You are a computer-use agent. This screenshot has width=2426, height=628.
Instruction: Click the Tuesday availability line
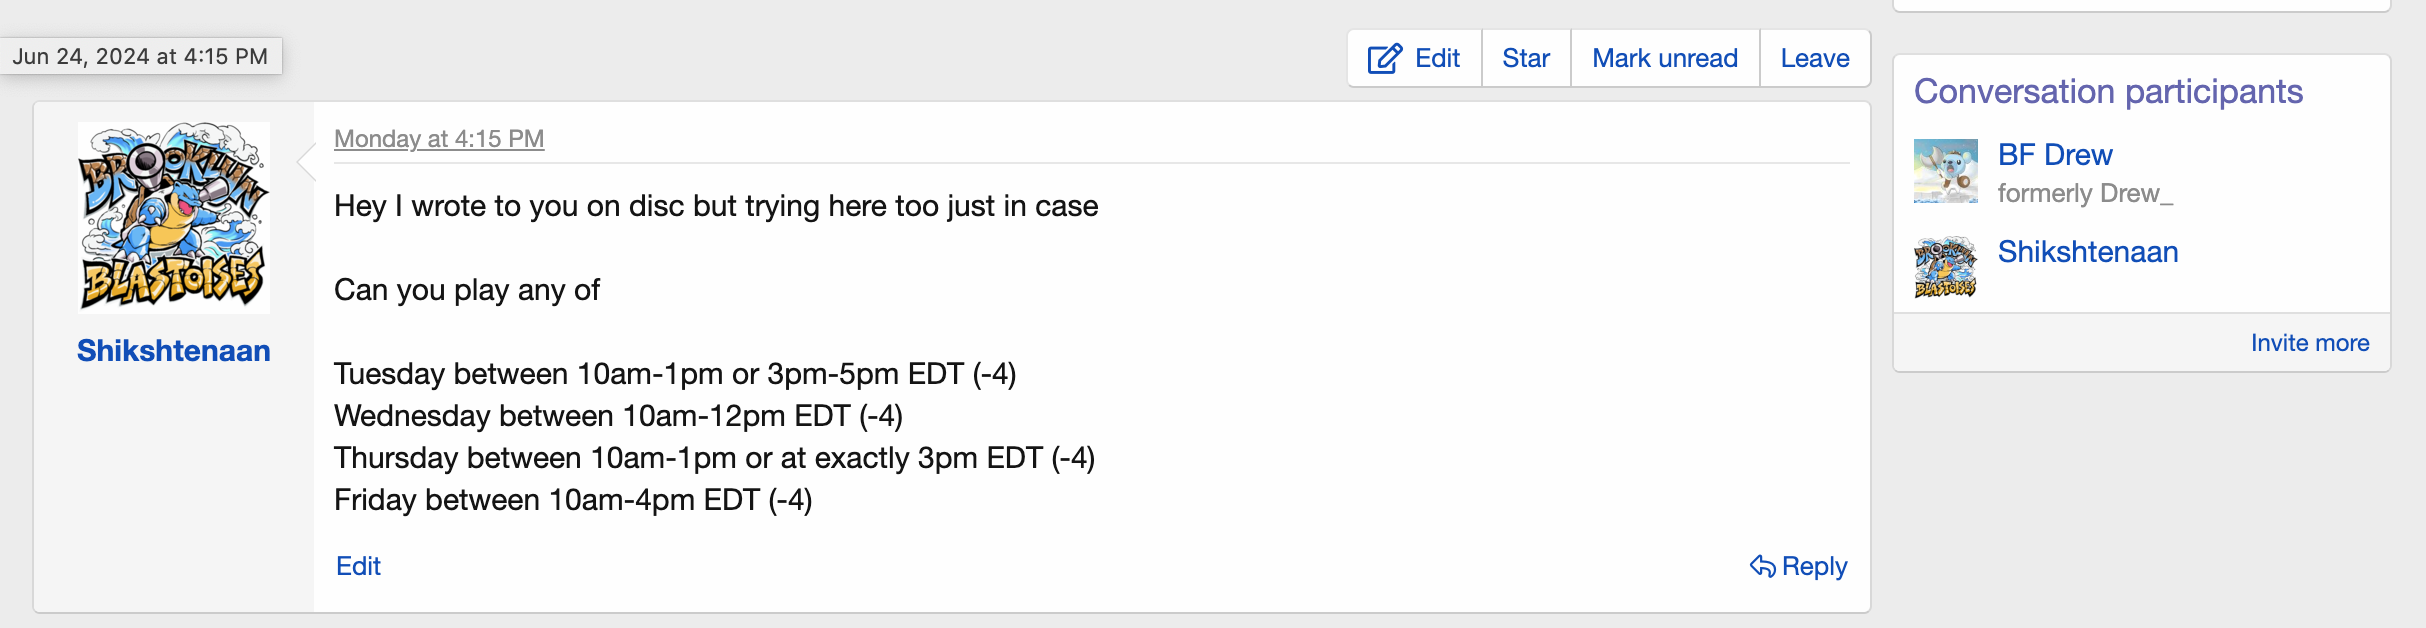675,374
